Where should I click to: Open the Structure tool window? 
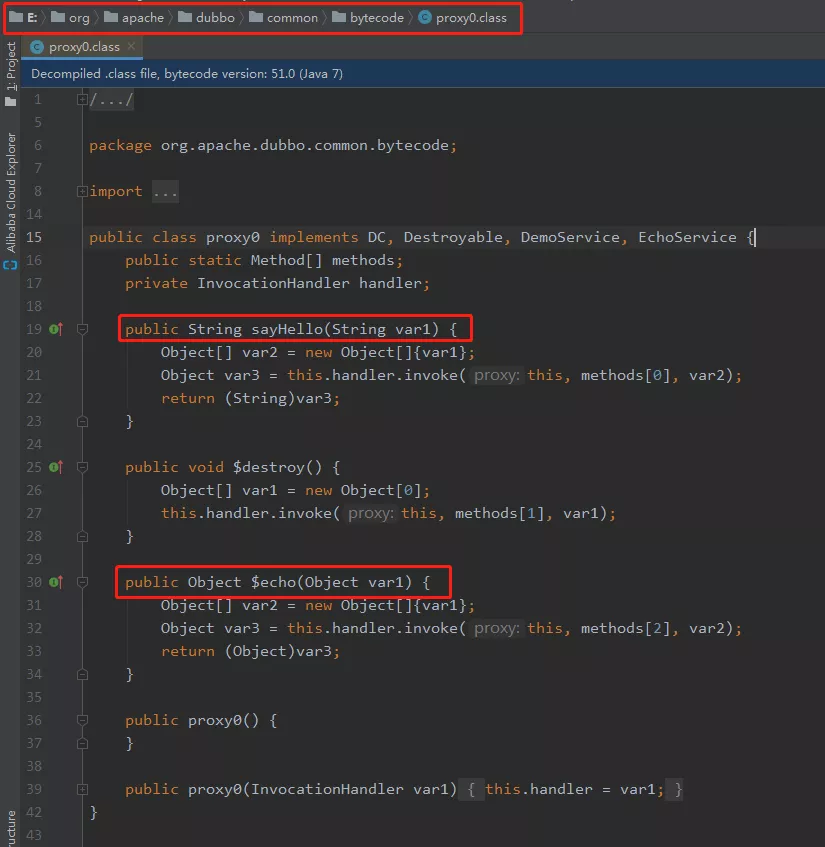click(x=11, y=828)
